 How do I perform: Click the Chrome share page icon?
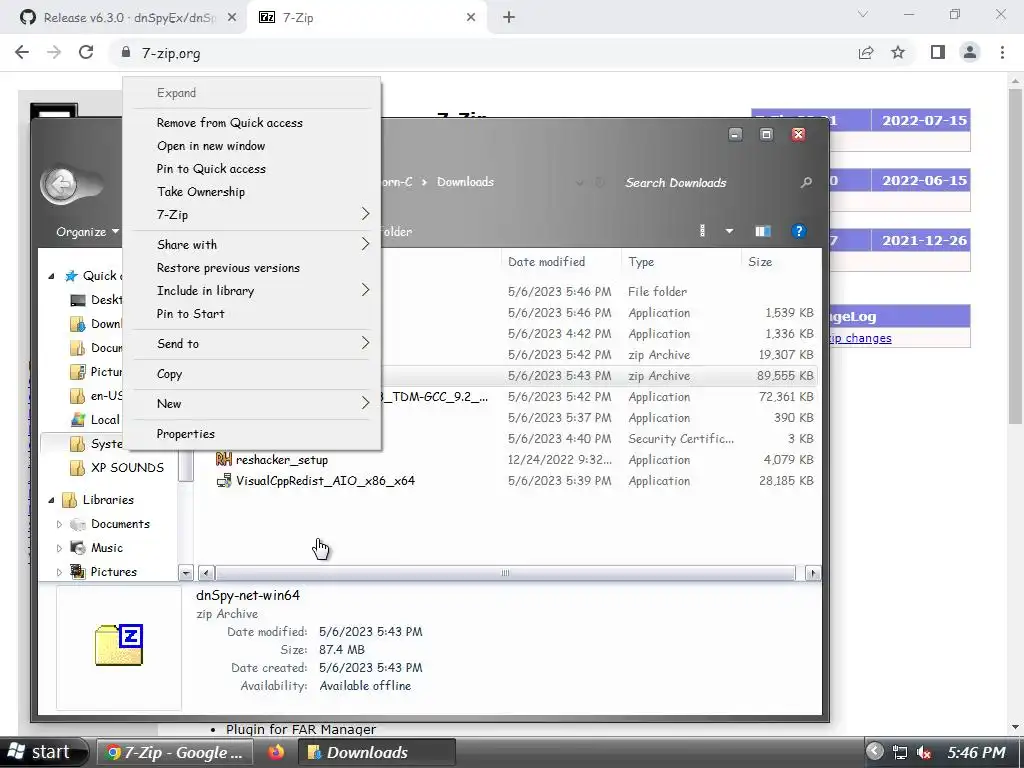pos(866,53)
